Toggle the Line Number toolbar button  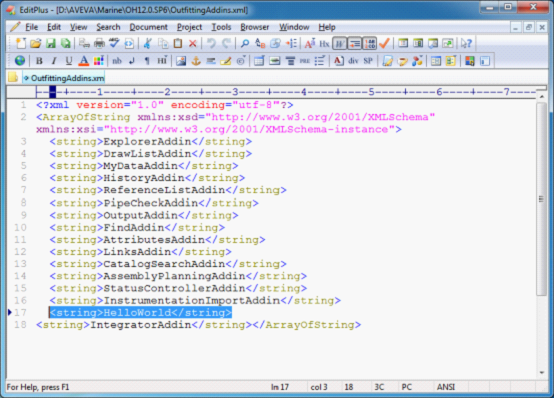(370, 43)
